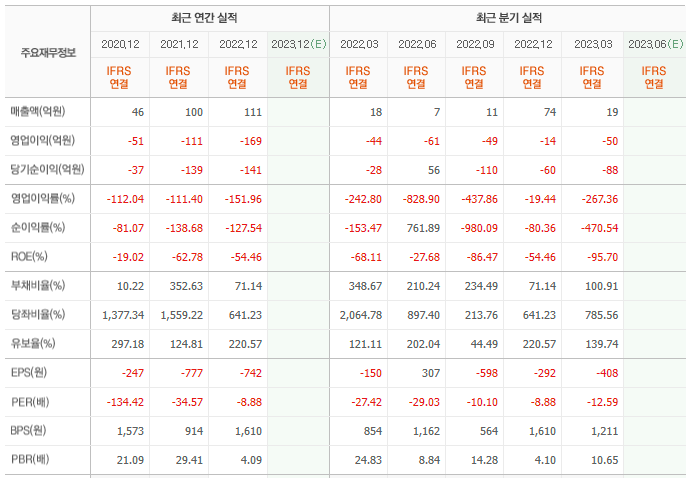Click the 2022.12 annual sales value 111
697x478 pixels.
[253, 112]
